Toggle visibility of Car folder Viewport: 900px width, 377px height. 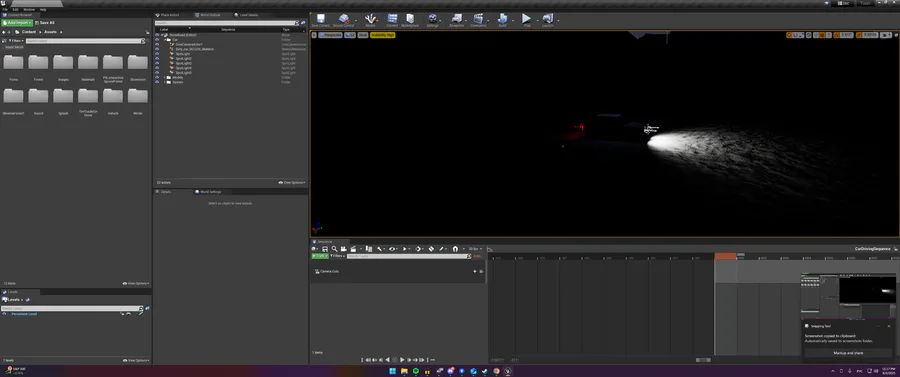(x=157, y=40)
